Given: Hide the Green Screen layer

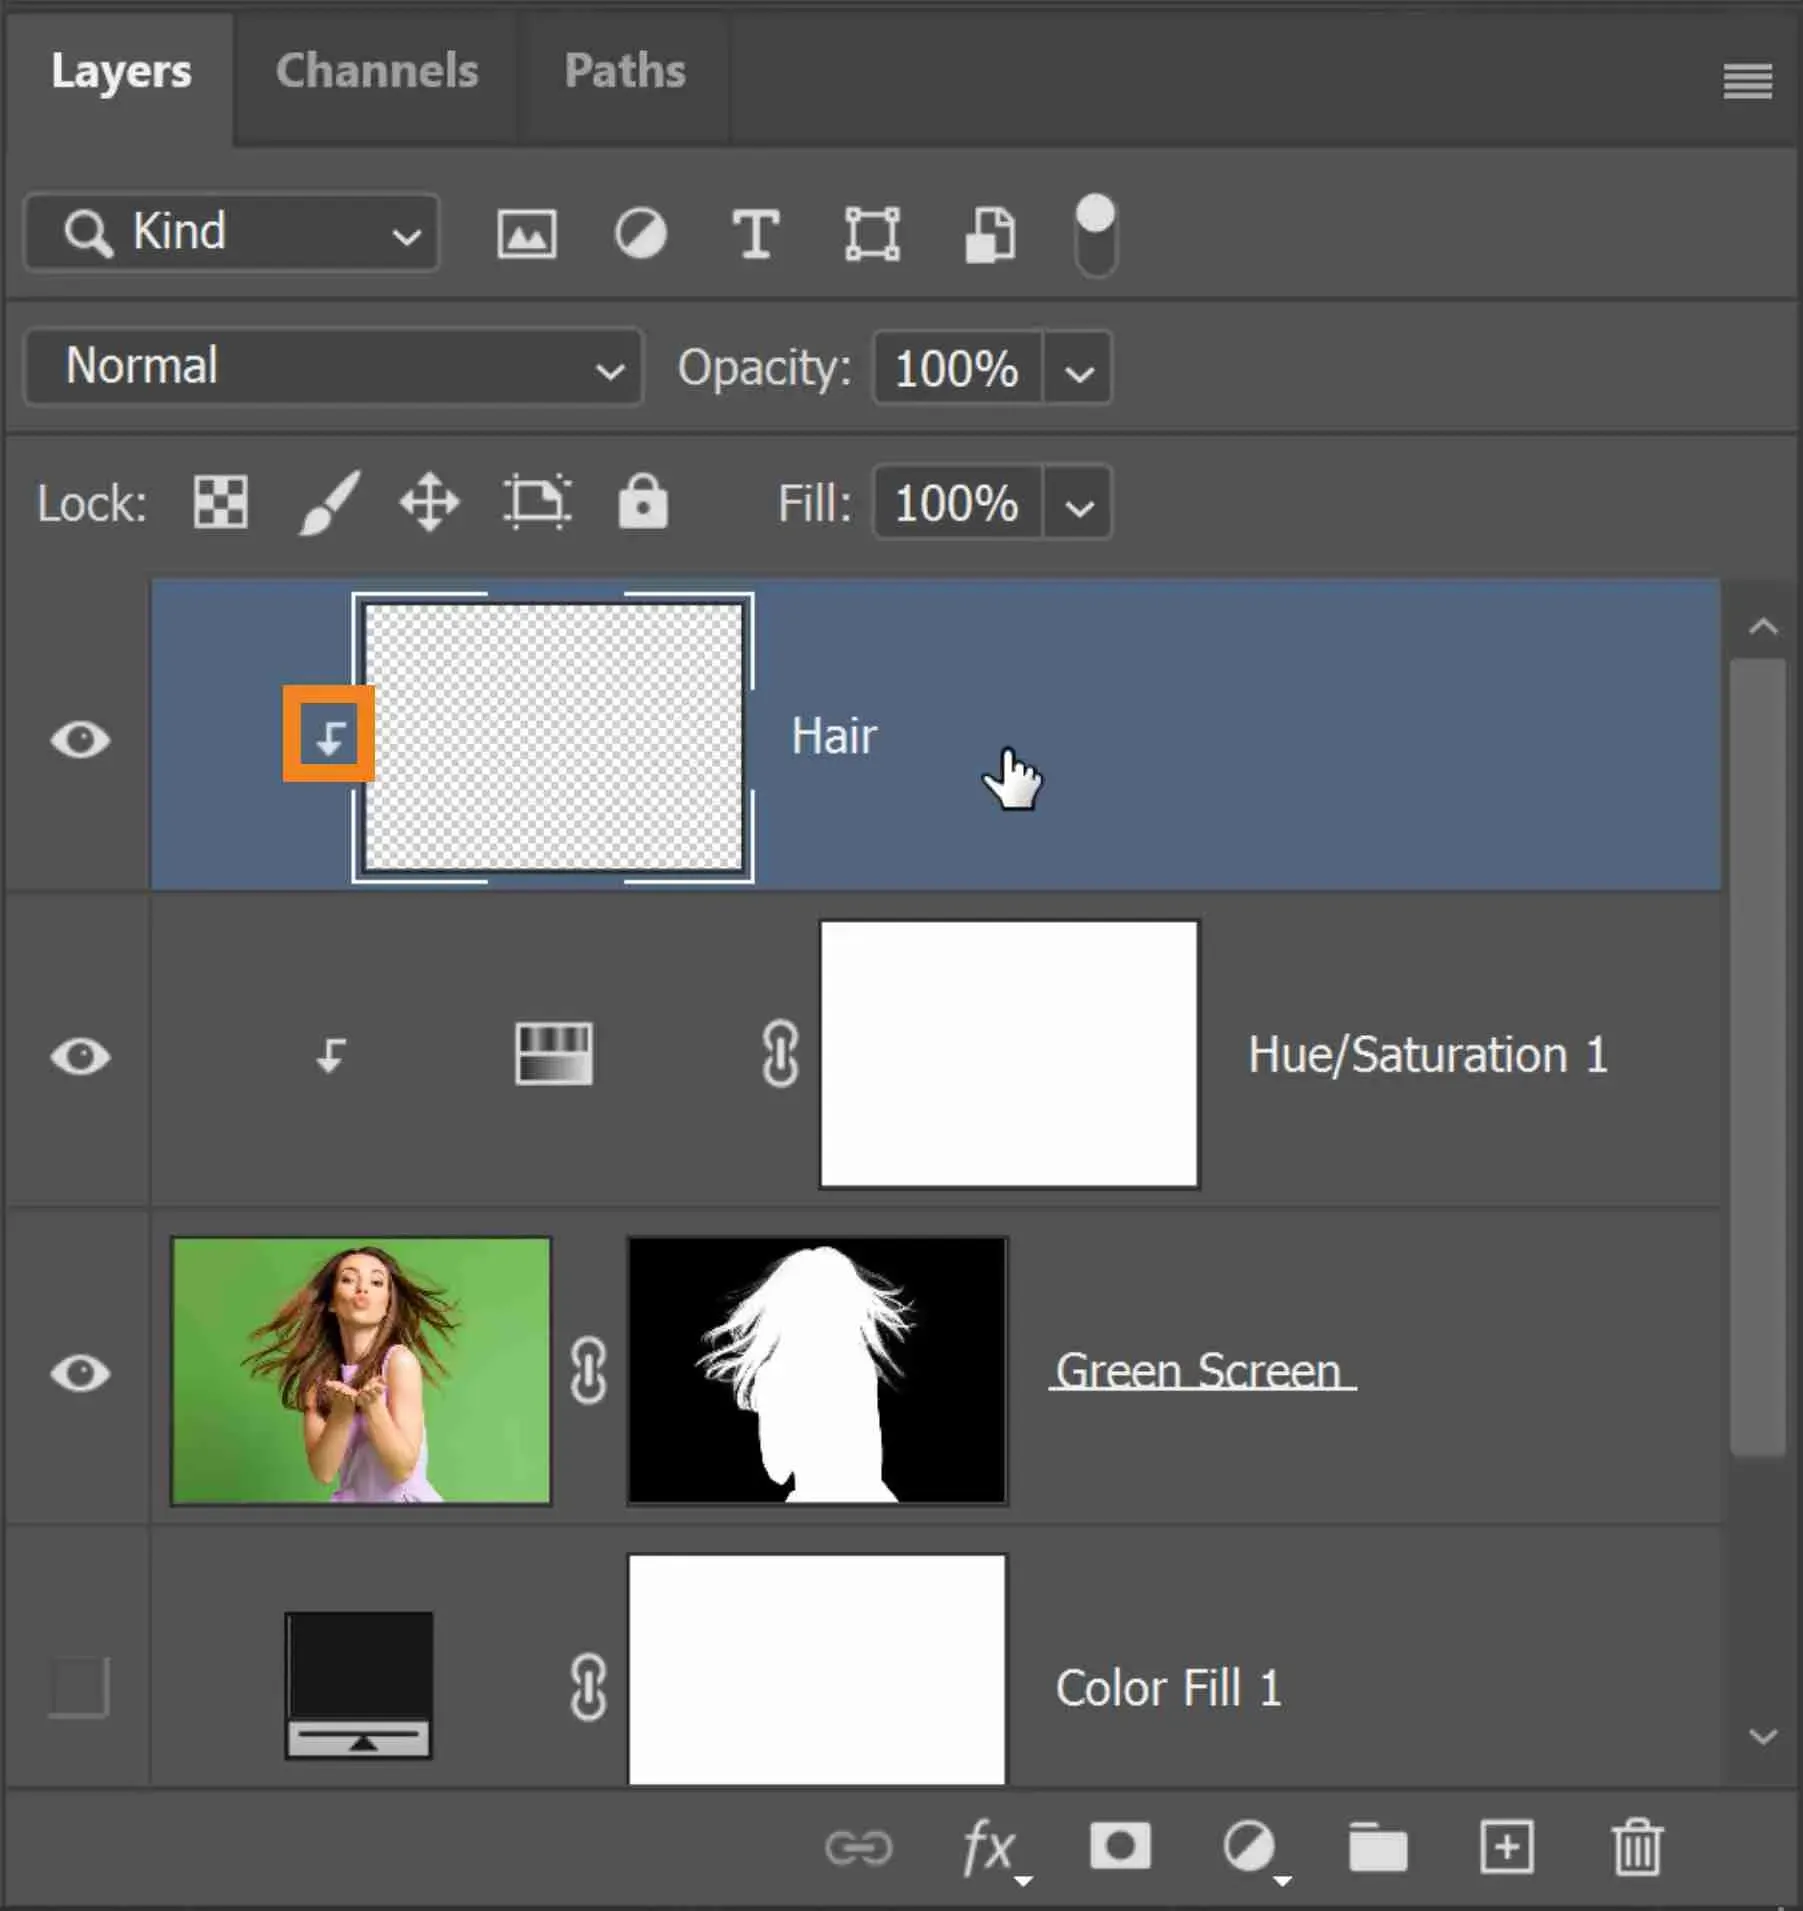Looking at the screenshot, I should pos(80,1373).
